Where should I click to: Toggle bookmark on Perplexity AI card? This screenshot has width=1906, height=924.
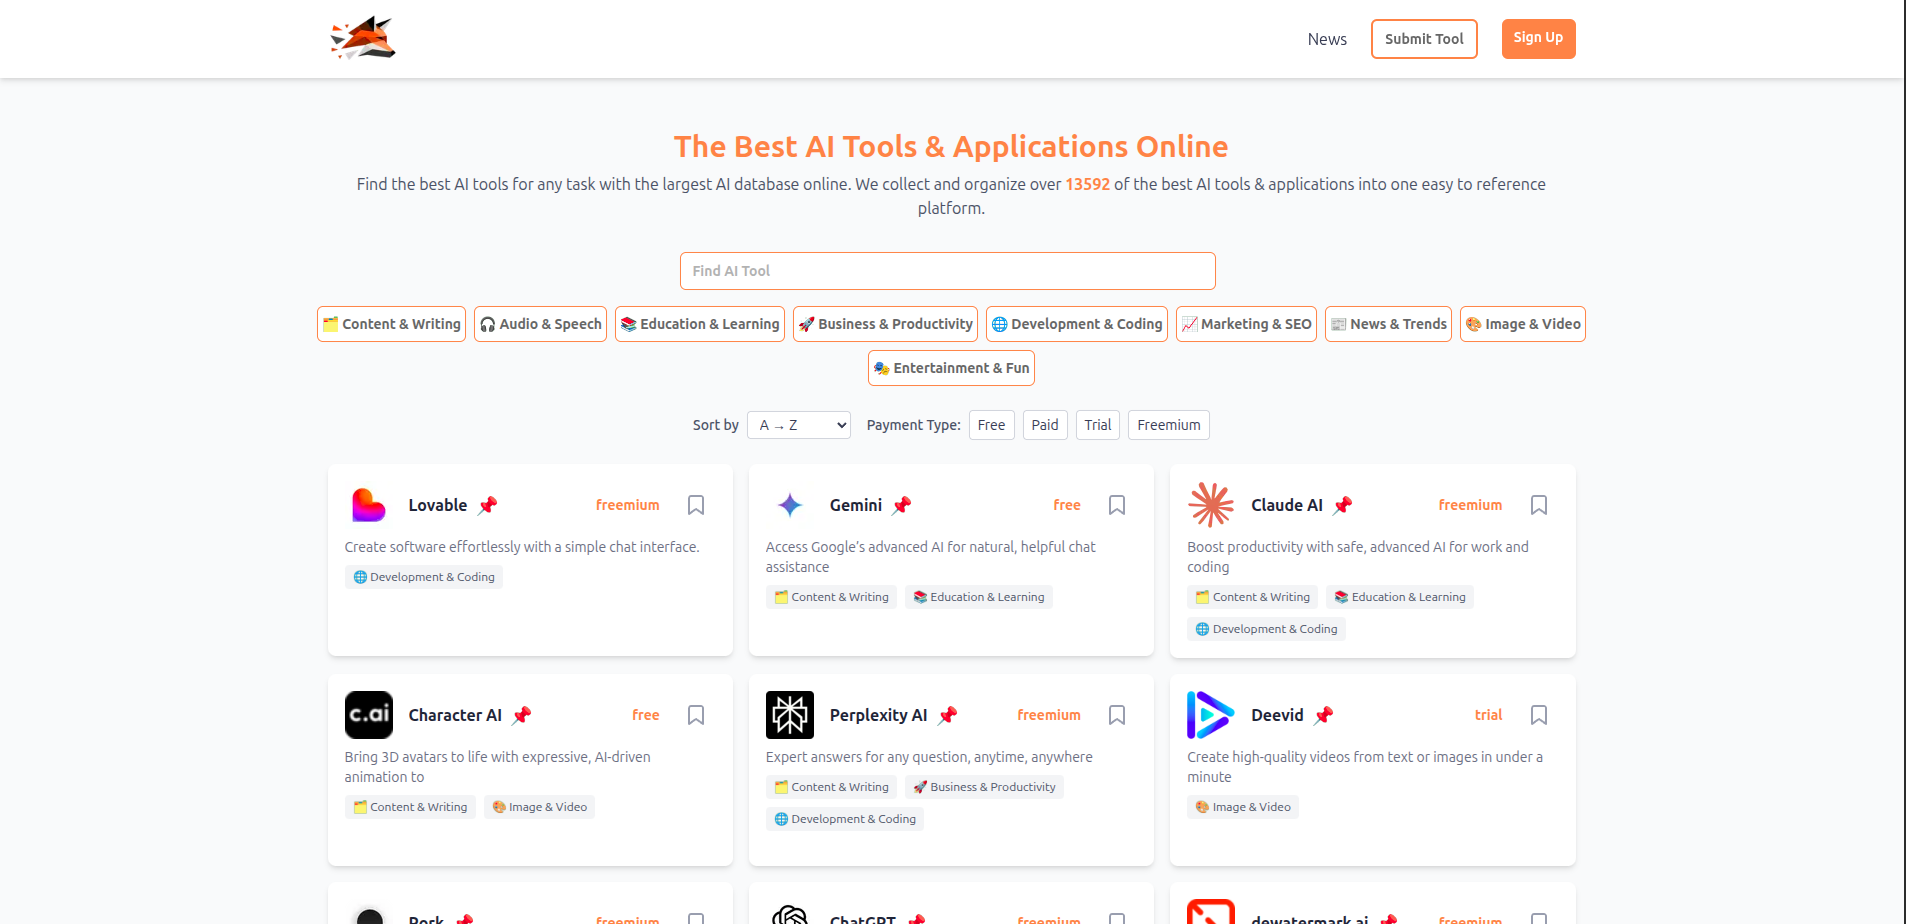[1117, 715]
